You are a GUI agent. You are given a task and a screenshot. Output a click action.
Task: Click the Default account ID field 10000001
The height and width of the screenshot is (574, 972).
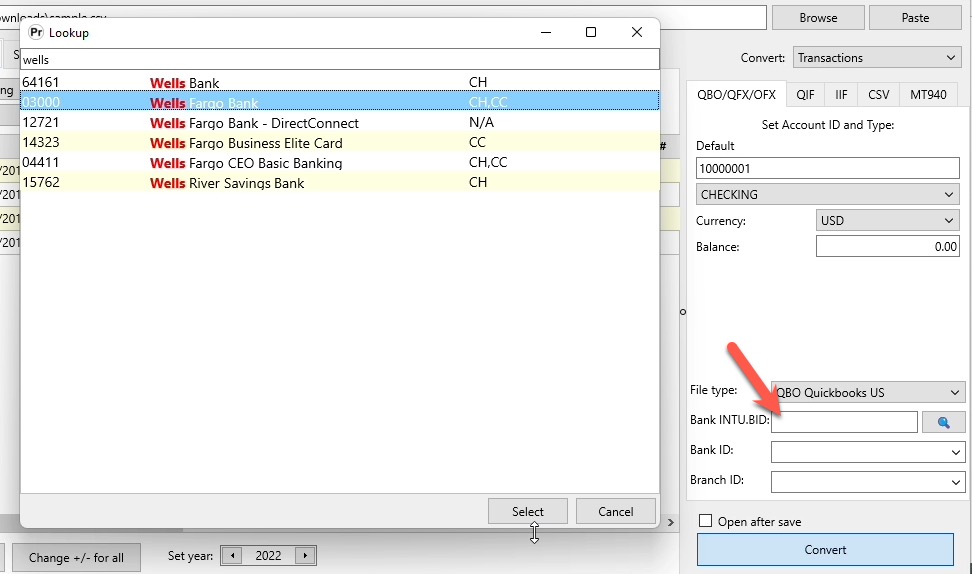click(828, 168)
